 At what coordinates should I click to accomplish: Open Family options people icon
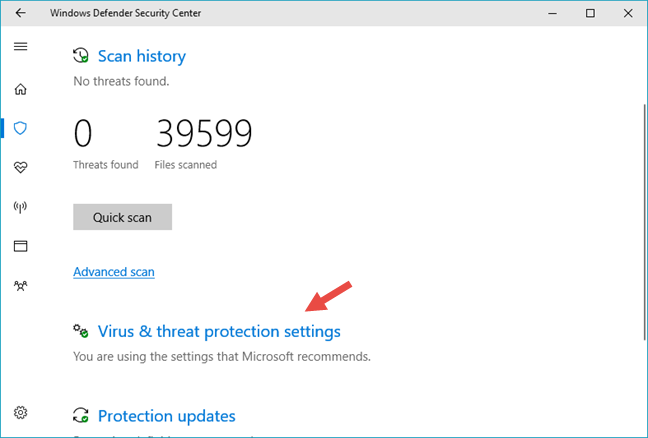tap(20, 286)
